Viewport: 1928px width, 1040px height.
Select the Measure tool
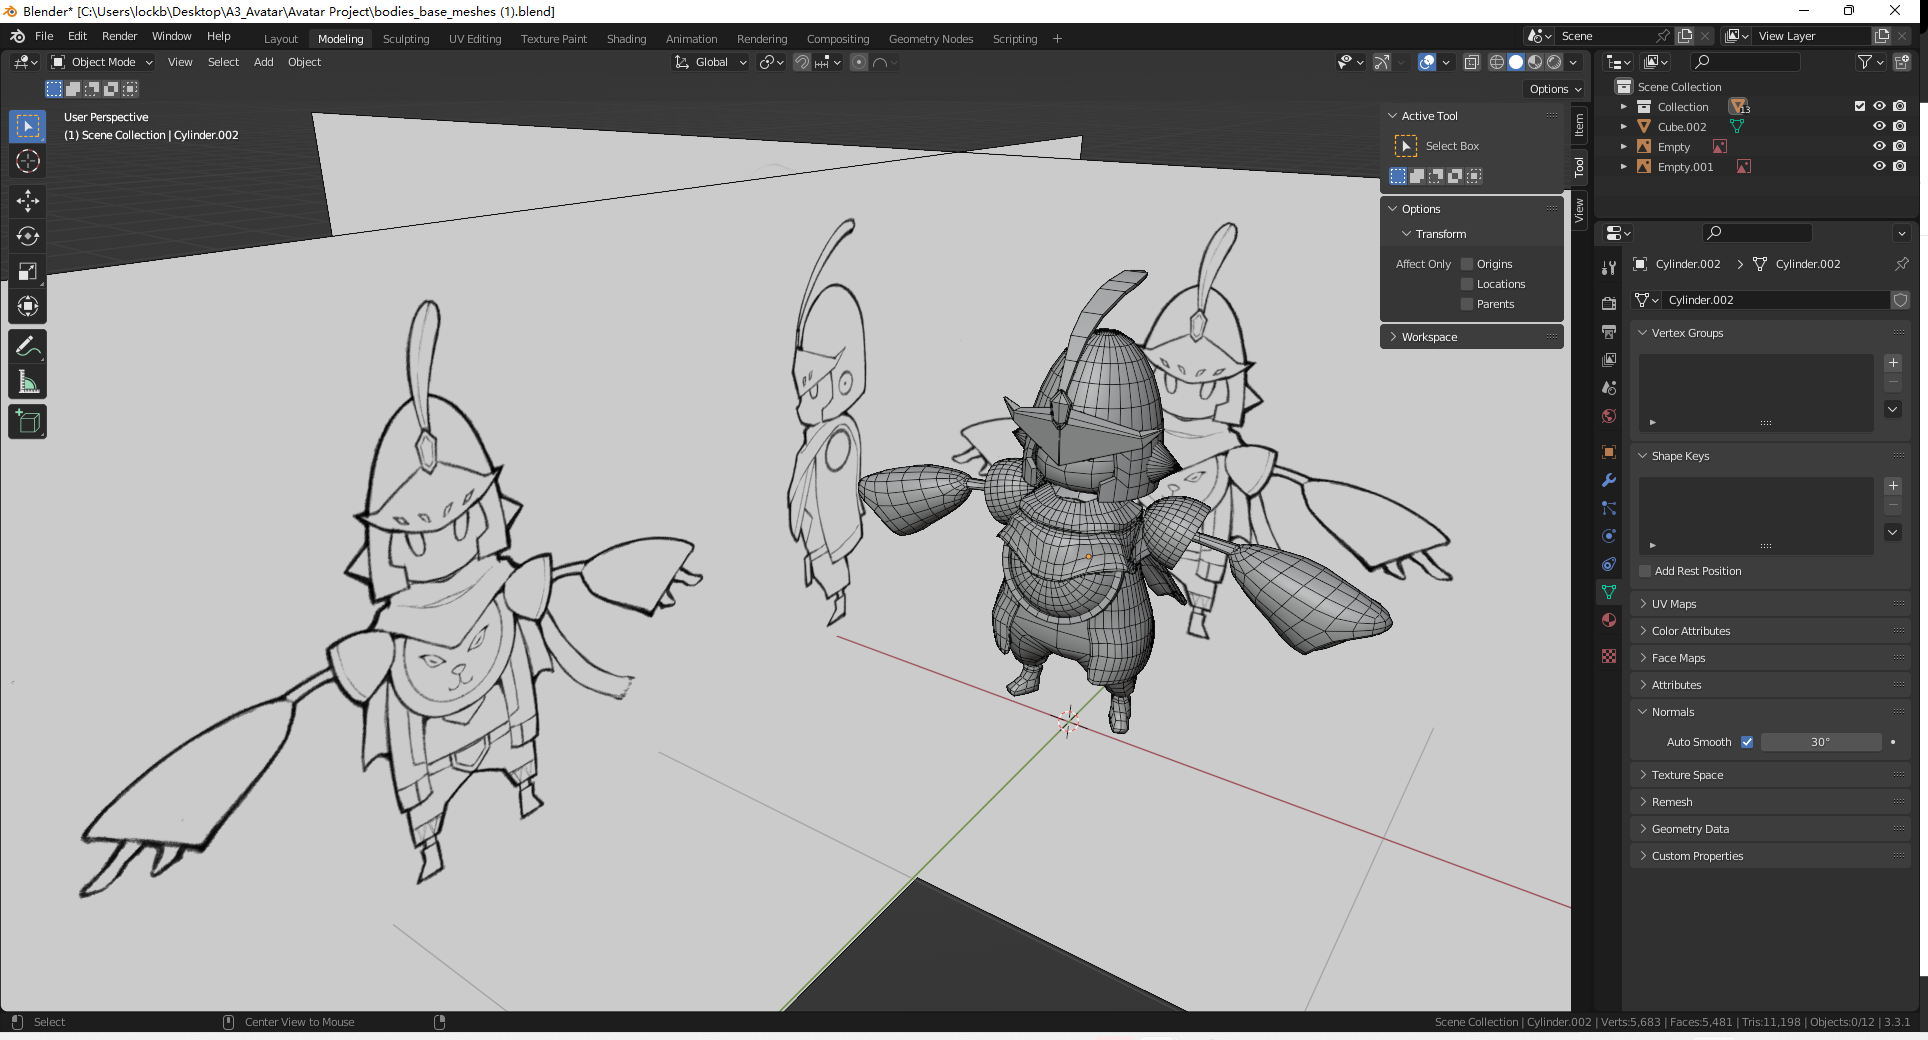tap(28, 382)
